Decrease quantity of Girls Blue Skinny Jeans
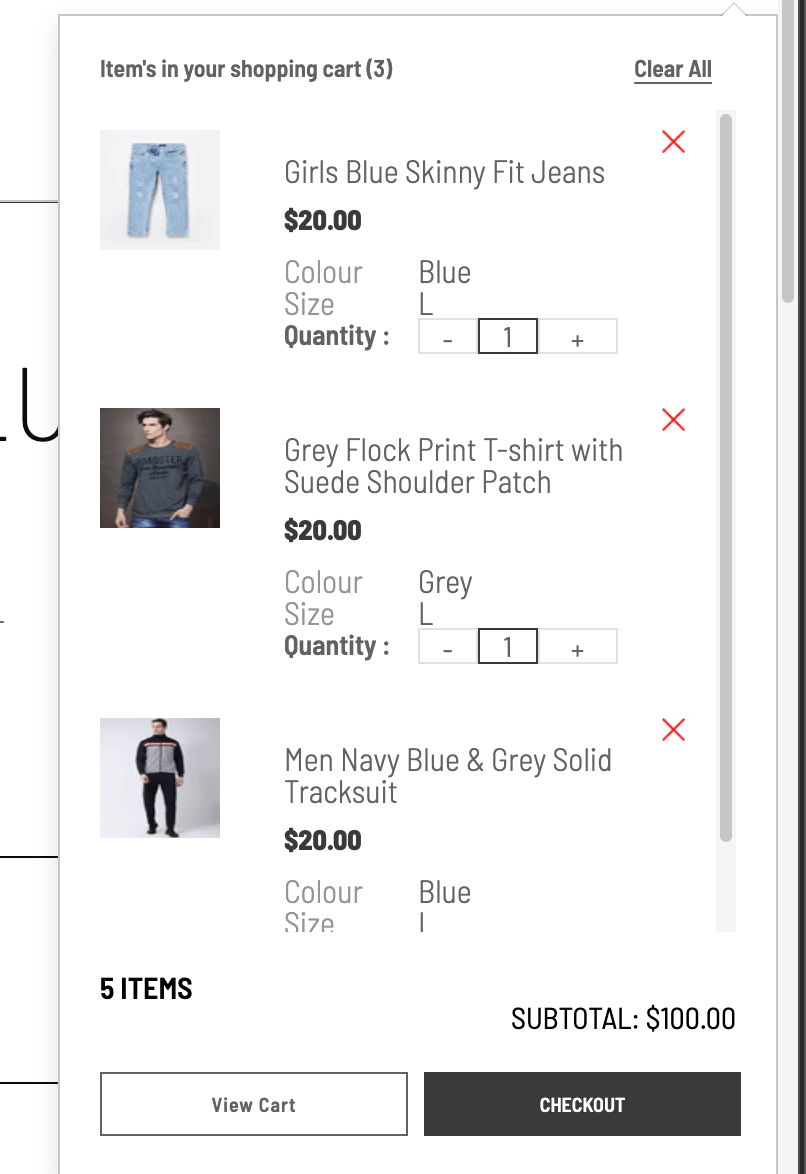Image resolution: width=806 pixels, height=1174 pixels. click(448, 338)
